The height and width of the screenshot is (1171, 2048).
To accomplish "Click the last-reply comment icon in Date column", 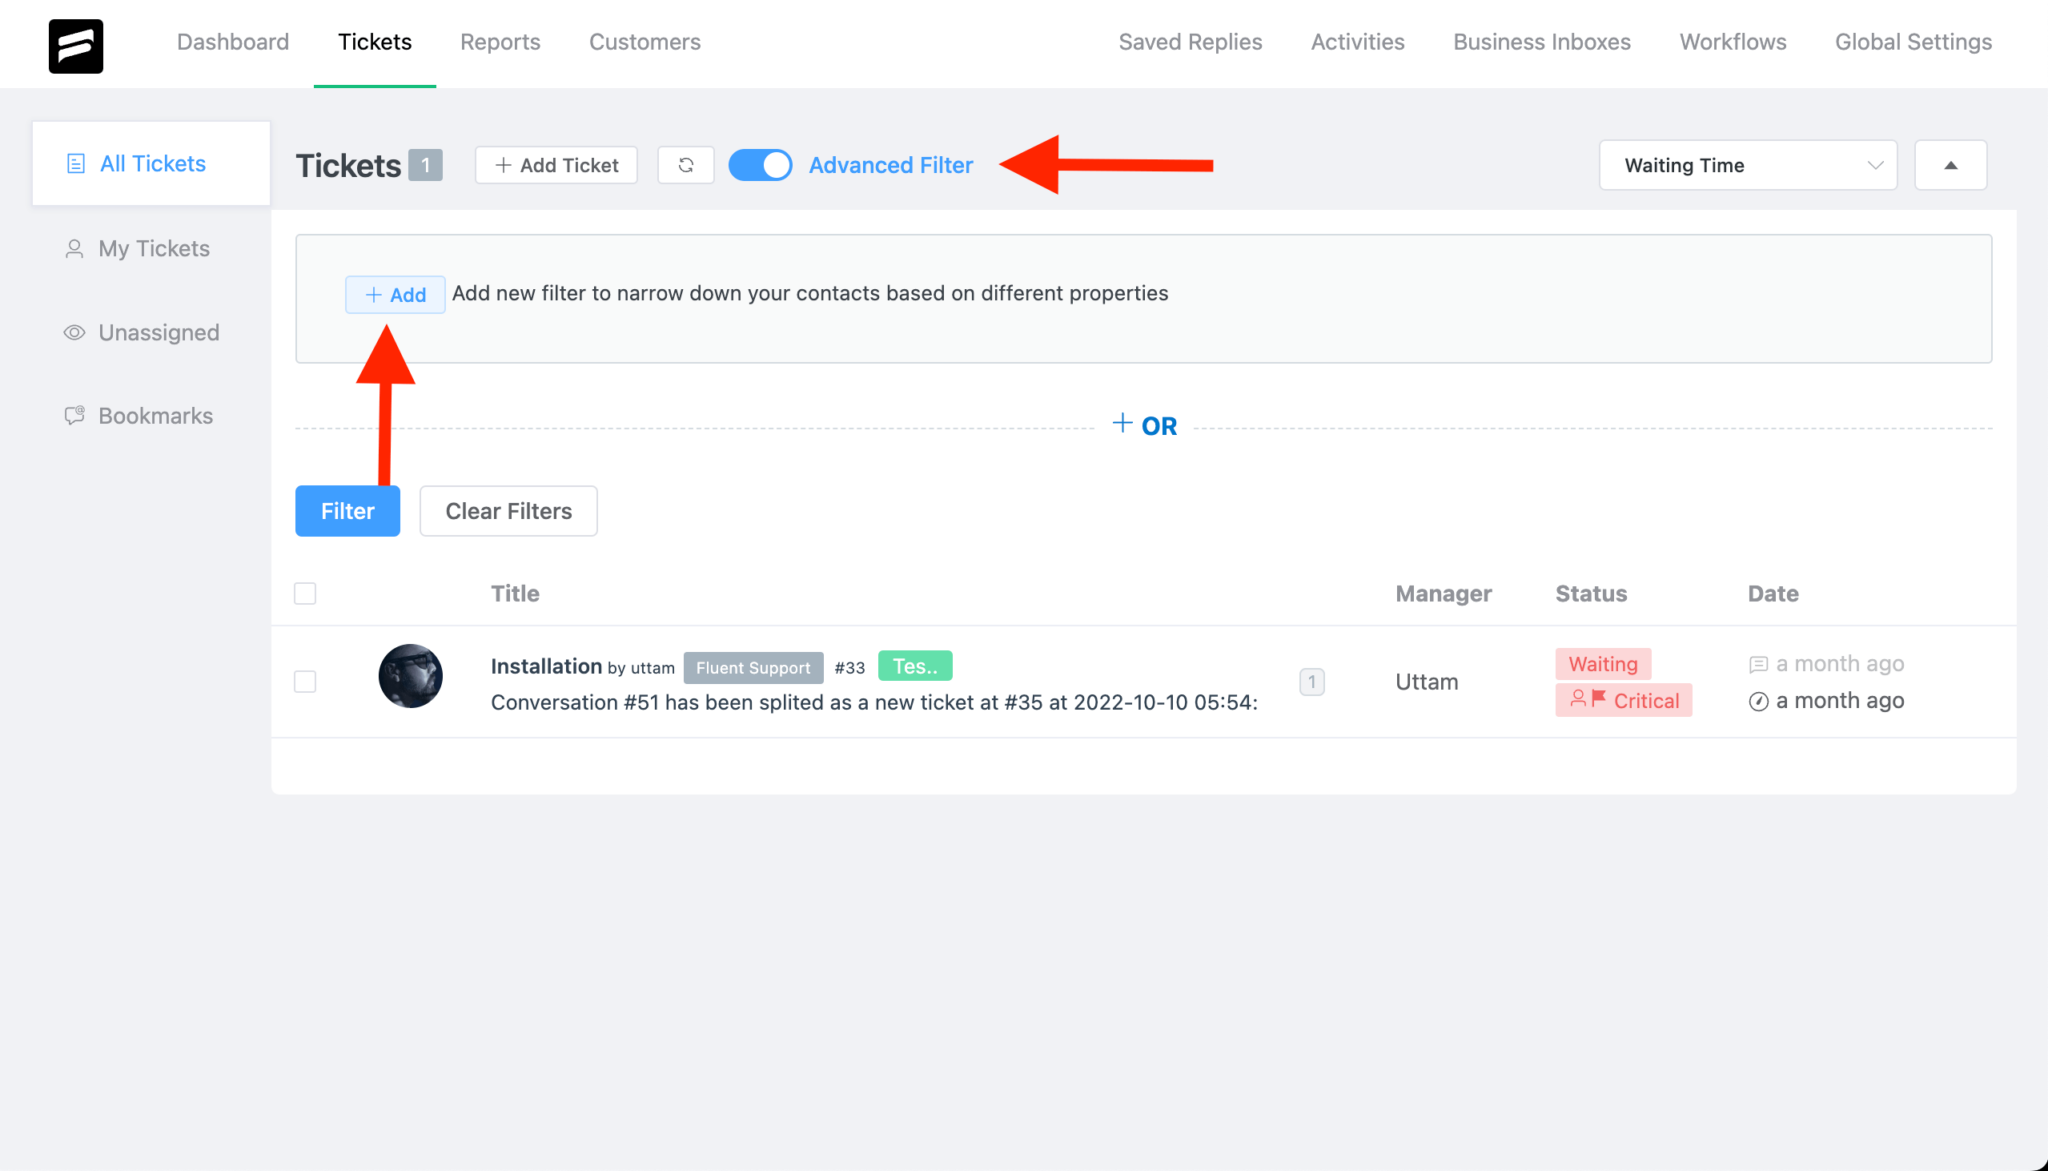I will point(1758,664).
